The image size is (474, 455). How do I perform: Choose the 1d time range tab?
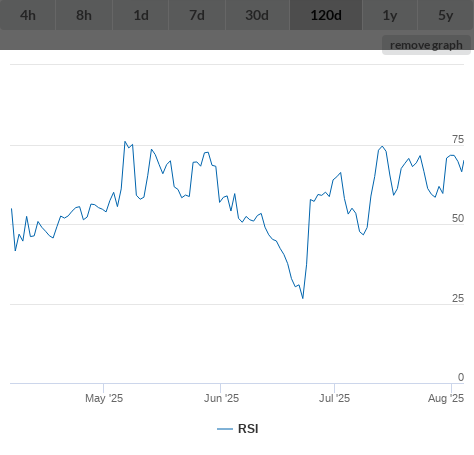pos(141,15)
